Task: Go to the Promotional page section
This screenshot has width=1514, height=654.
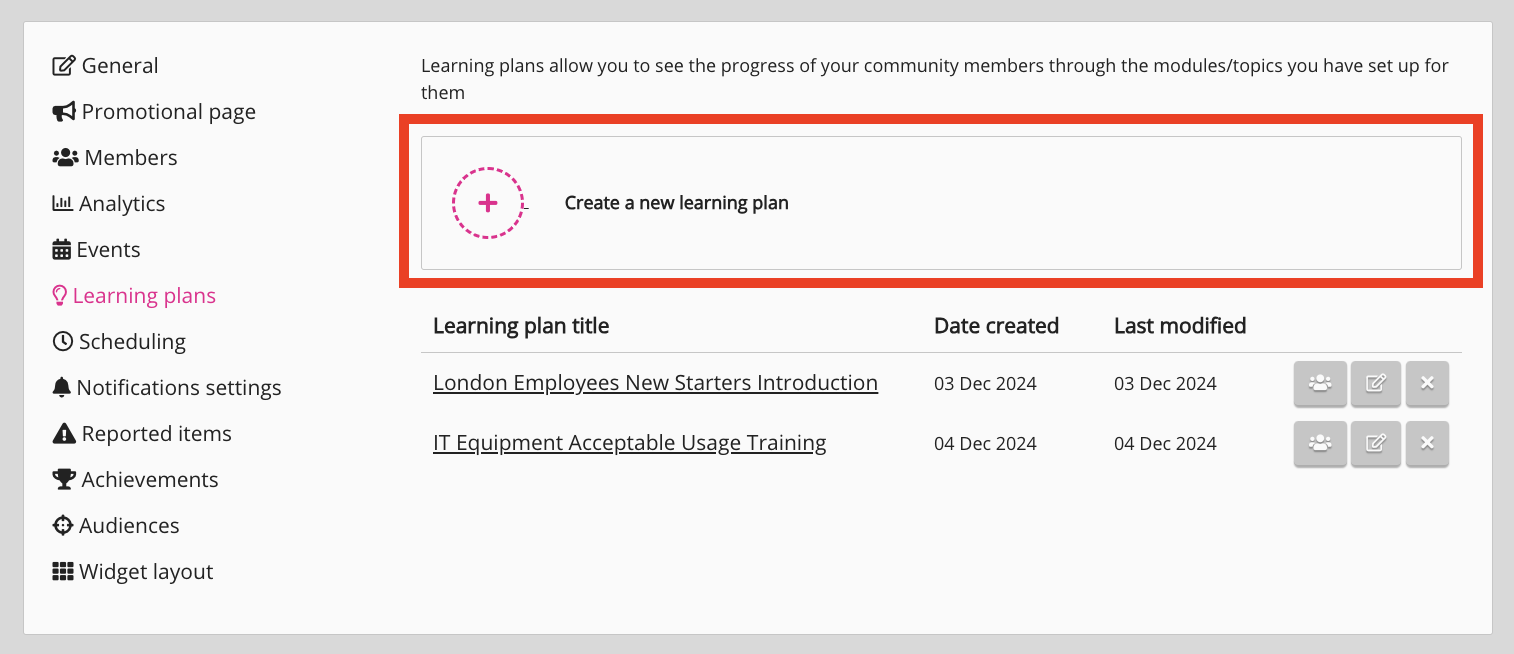Action: coord(168,112)
